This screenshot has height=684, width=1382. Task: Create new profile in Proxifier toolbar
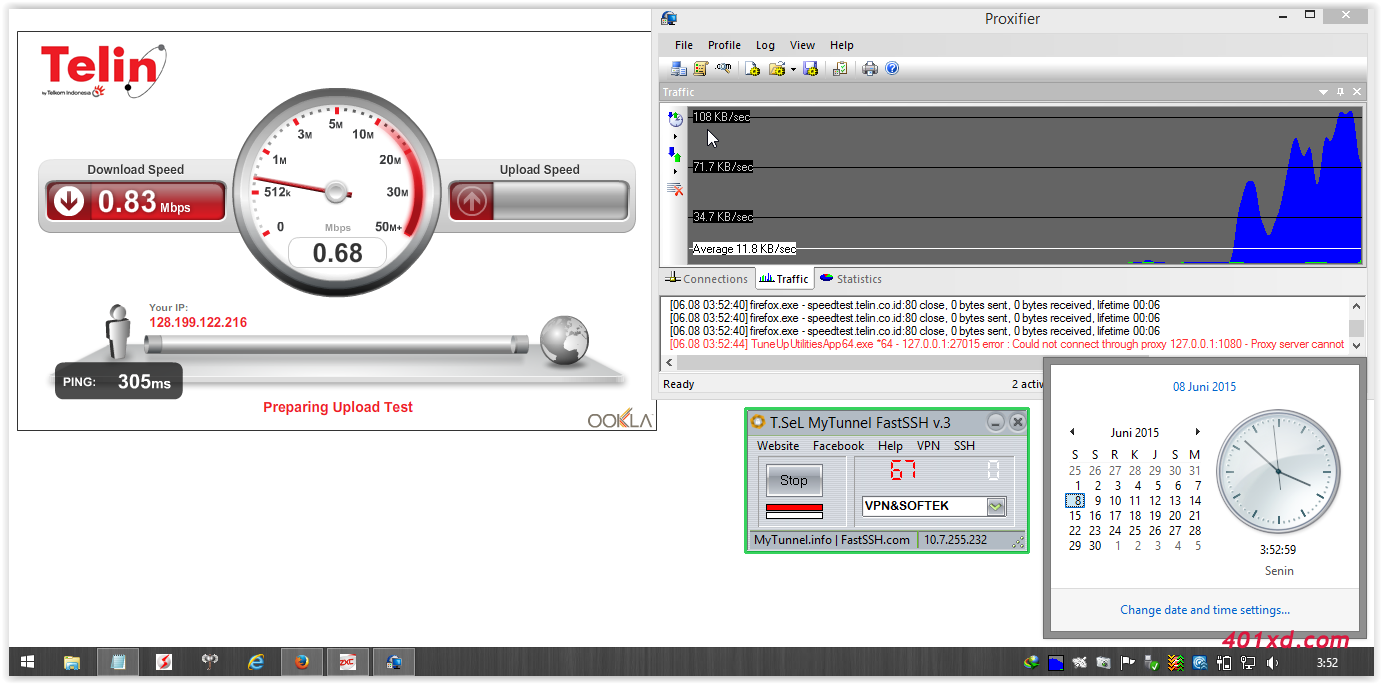(752, 69)
